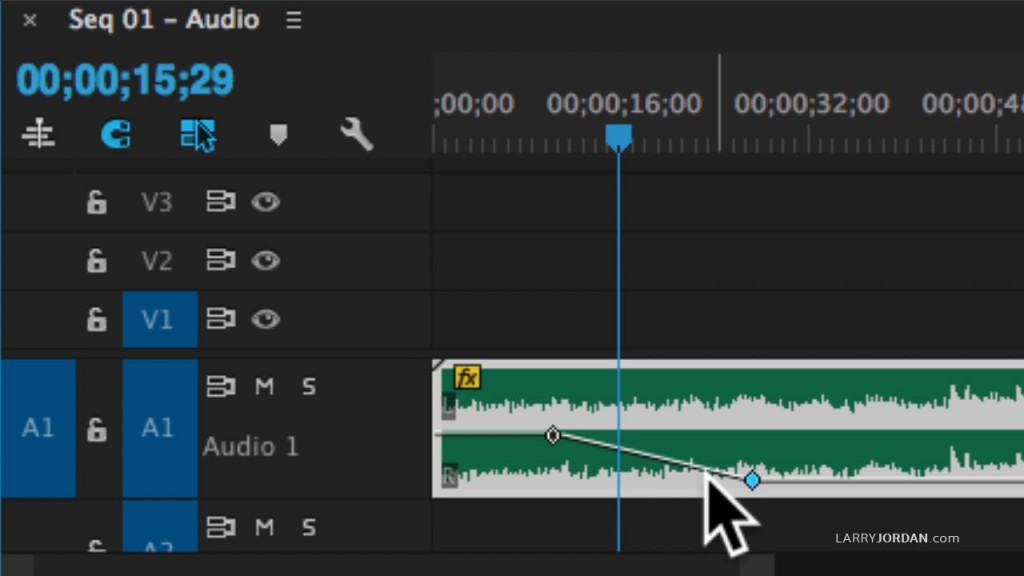The width and height of the screenshot is (1024, 576).
Task: Hide the V2 track output
Action: coord(266,261)
